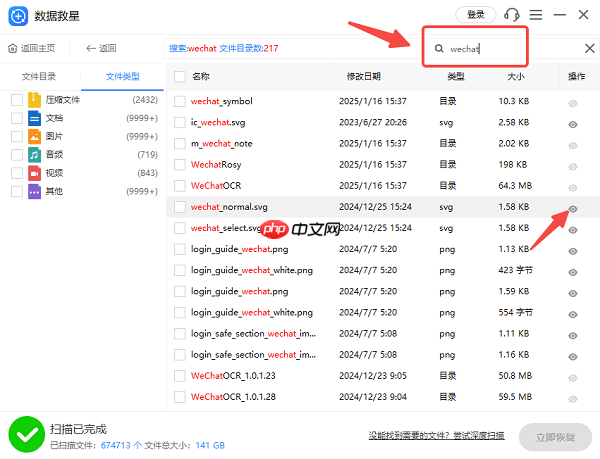This screenshot has width=600, height=459.
Task: Select the WeChatOCR_1.0.1.23 row checkbox
Action: click(180, 376)
